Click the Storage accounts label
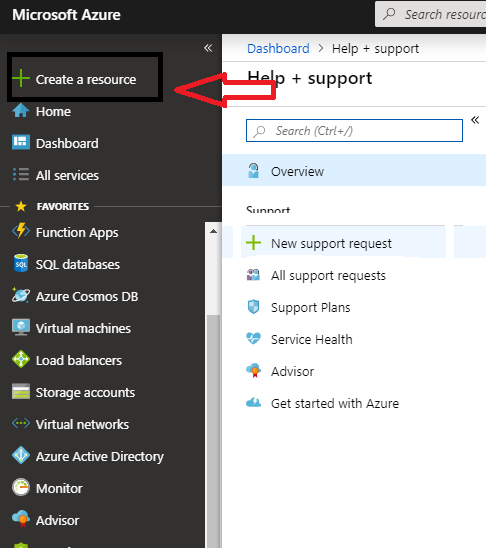The width and height of the screenshot is (486, 548). [x=85, y=392]
